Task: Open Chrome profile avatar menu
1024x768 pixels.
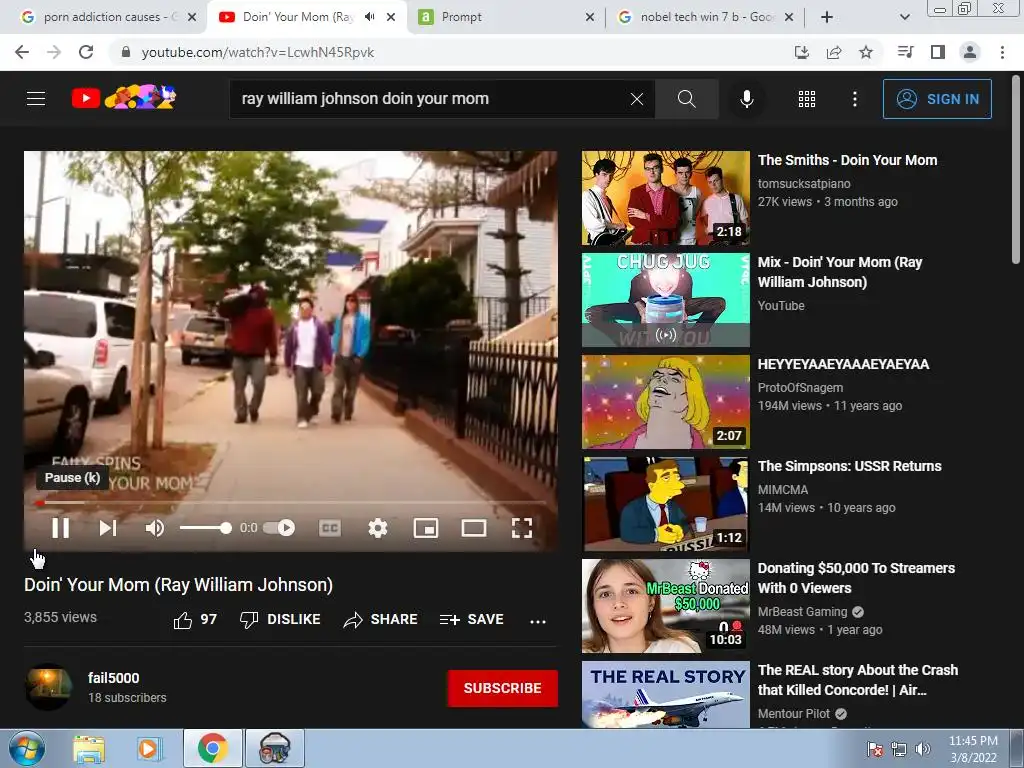Action: point(970,52)
